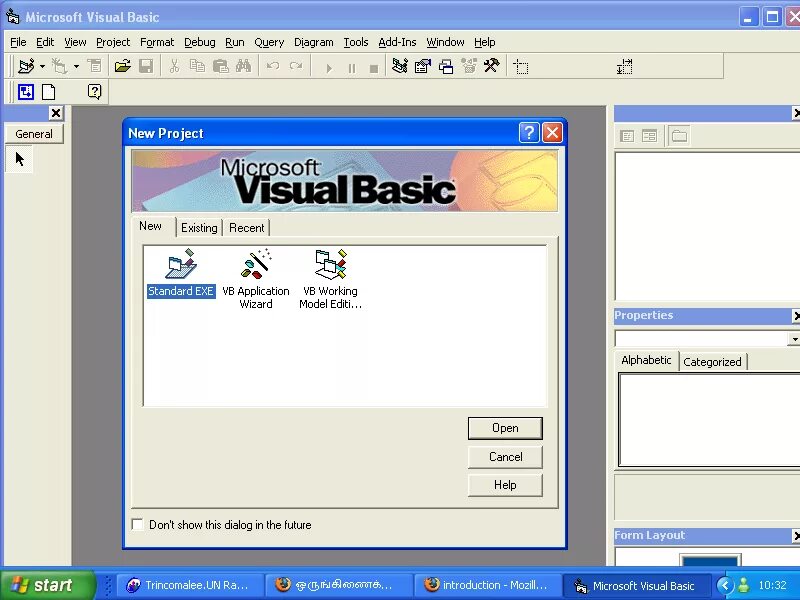
Task: Click the Add Form toolbar icon
Action: tap(60, 66)
